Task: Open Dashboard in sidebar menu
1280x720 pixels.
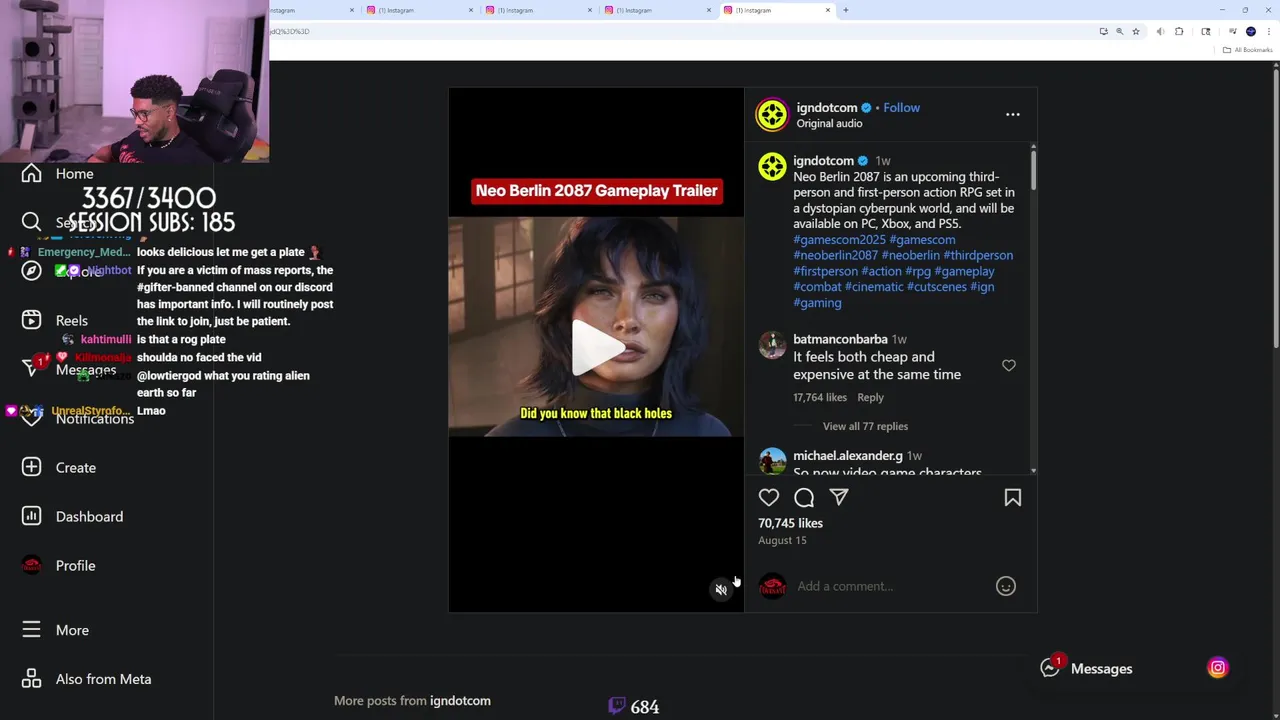Action: click(x=89, y=516)
